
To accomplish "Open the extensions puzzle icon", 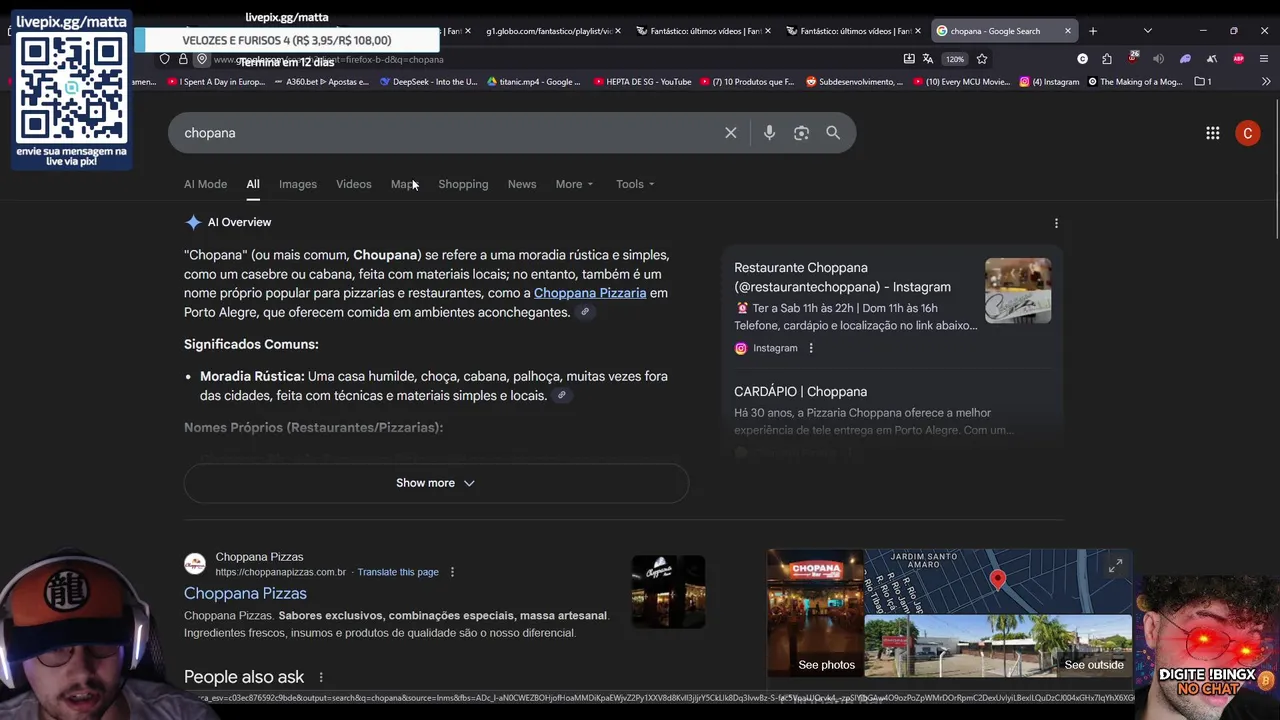I will coord(1107,59).
